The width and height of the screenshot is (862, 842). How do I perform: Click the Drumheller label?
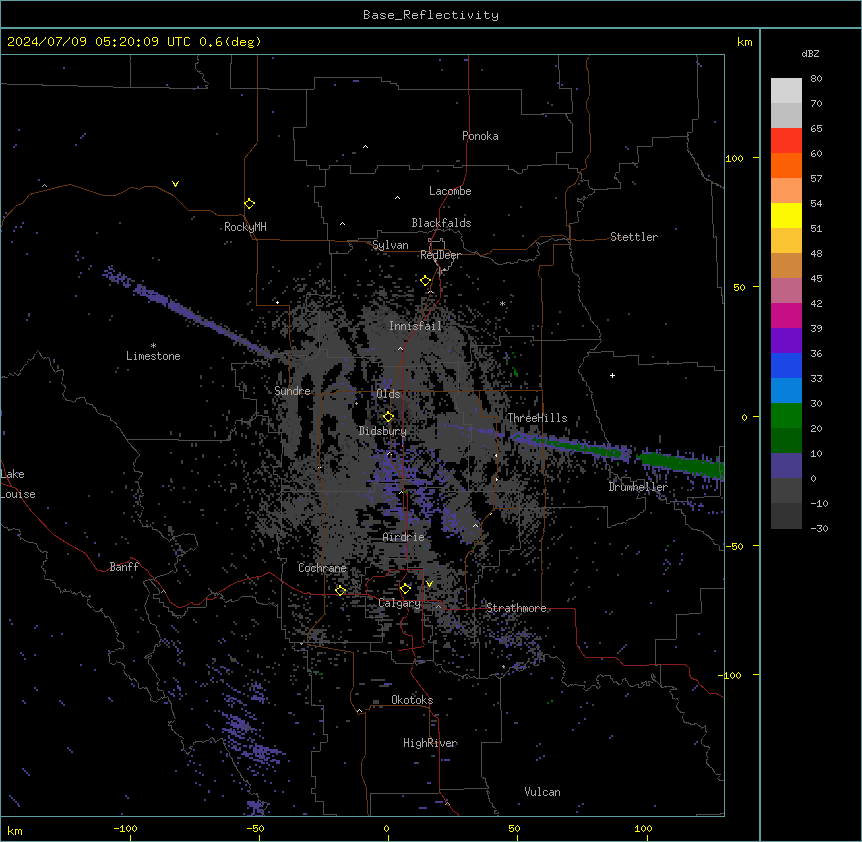click(638, 487)
